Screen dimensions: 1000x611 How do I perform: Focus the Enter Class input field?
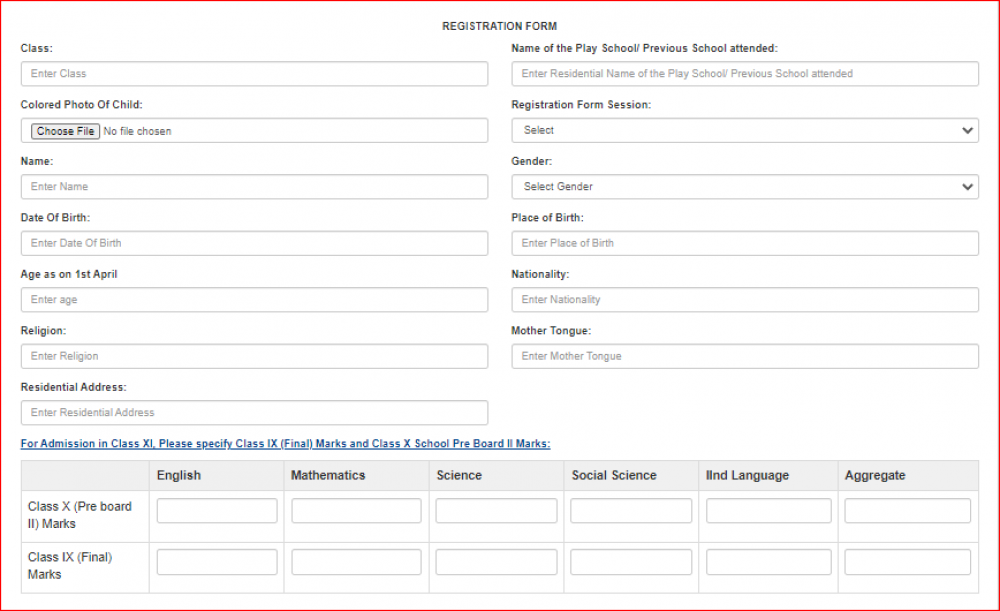(x=254, y=74)
